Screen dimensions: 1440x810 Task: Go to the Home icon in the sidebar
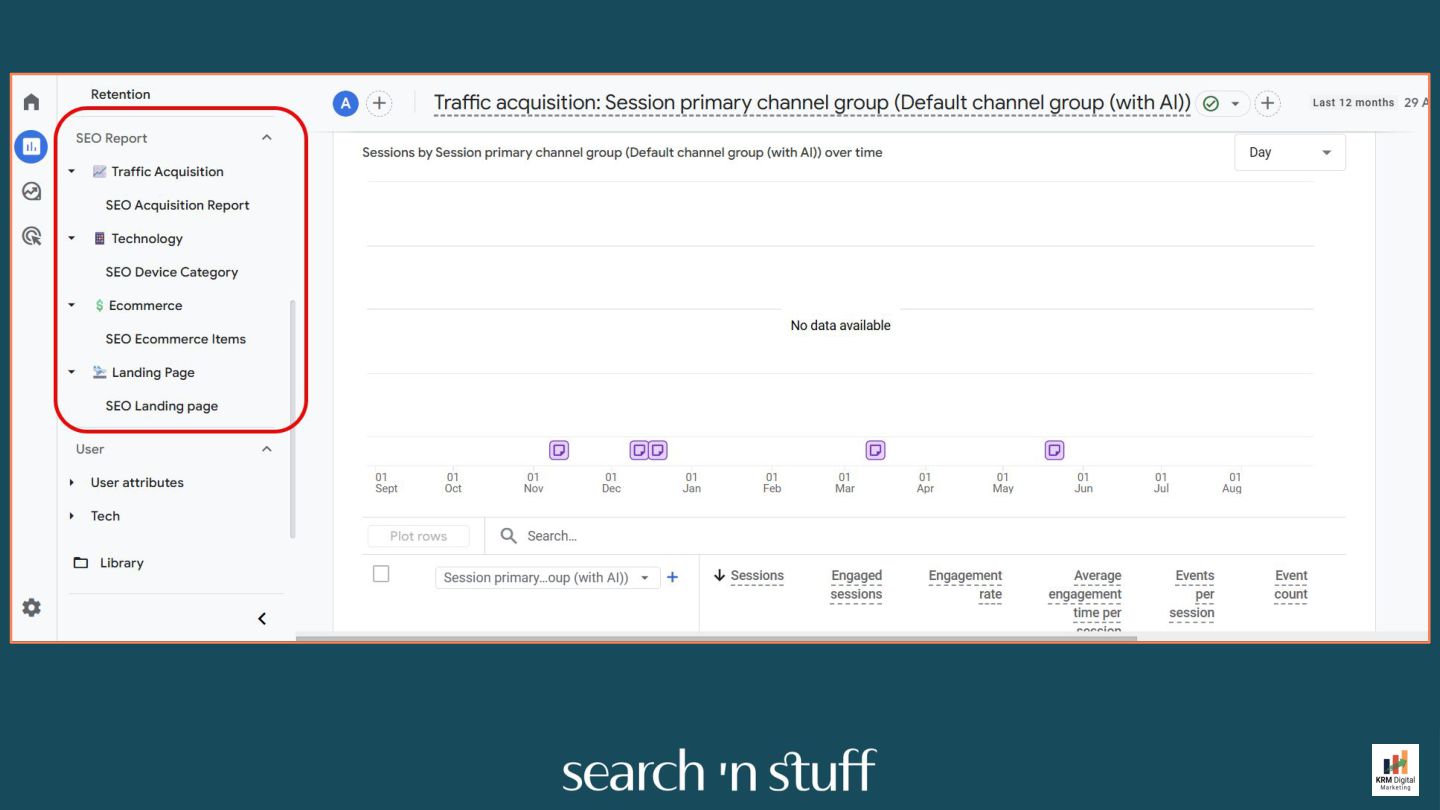(31, 102)
